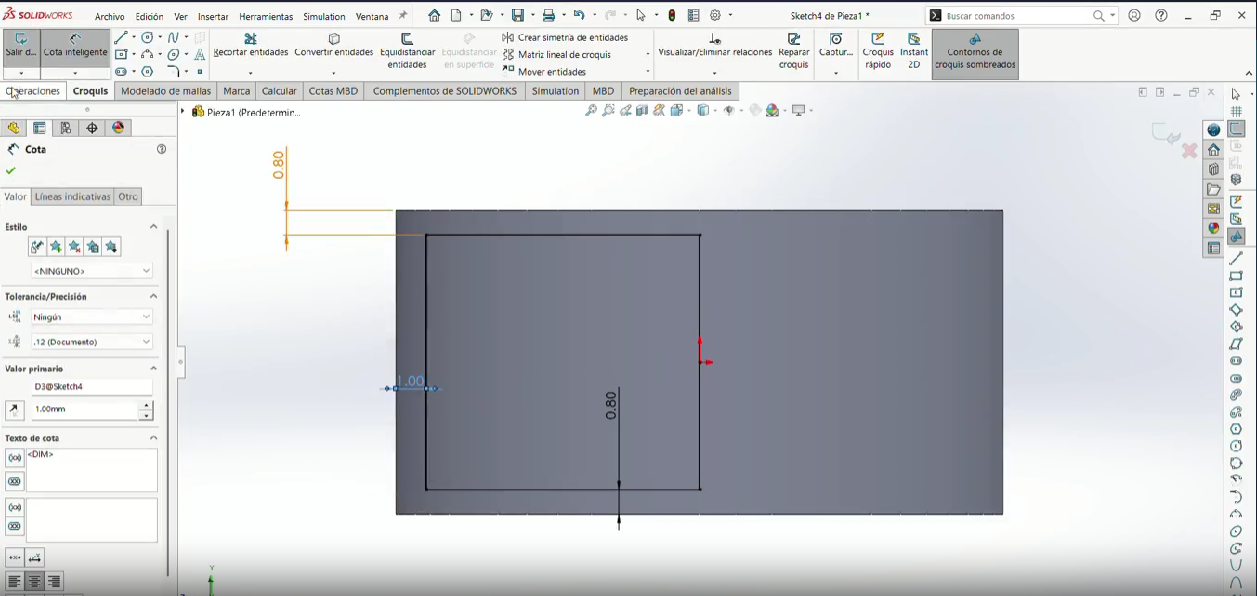Screen dimensions: 1257x596
Task: Switch to Líneas indicativas tab
Action: pos(72,197)
